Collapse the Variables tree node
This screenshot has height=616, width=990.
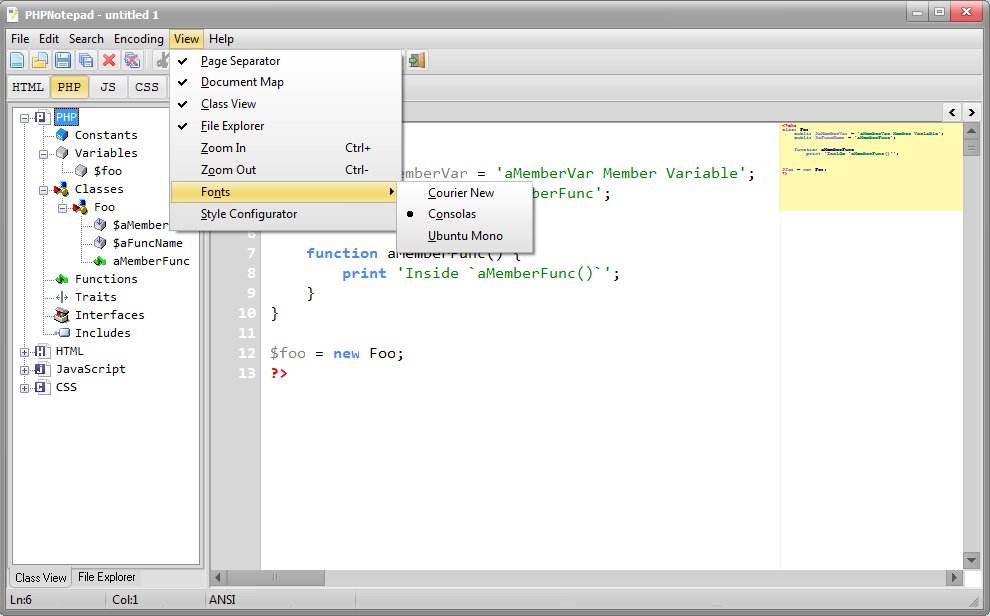(x=44, y=154)
